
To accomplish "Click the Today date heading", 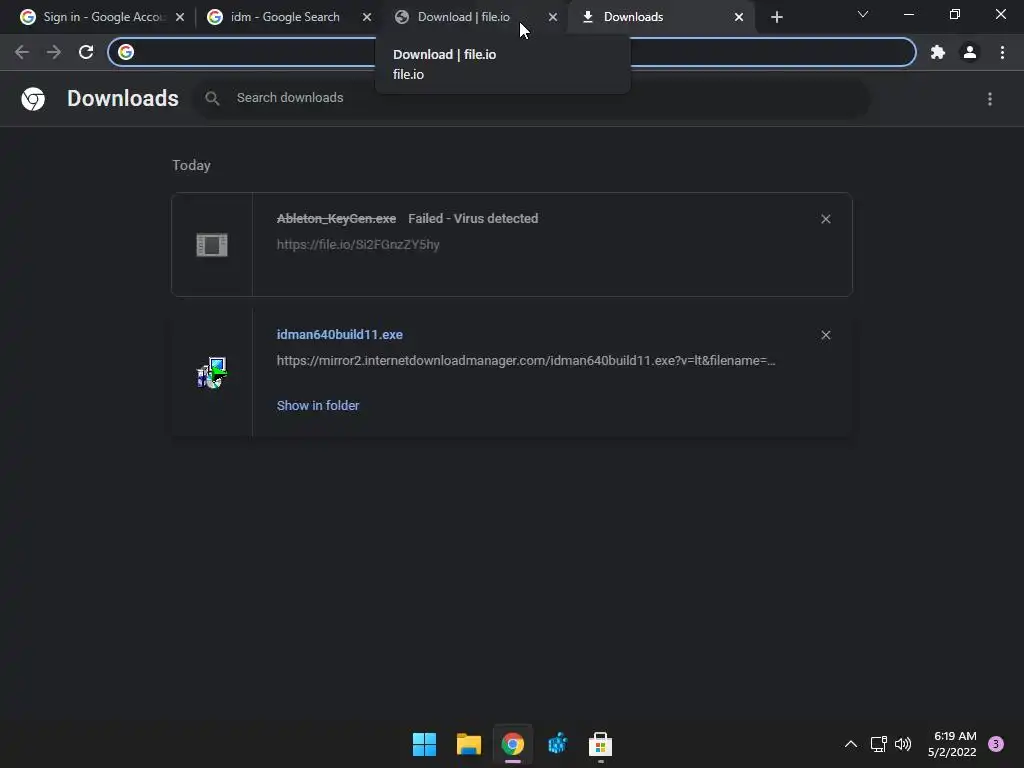I will click(191, 165).
